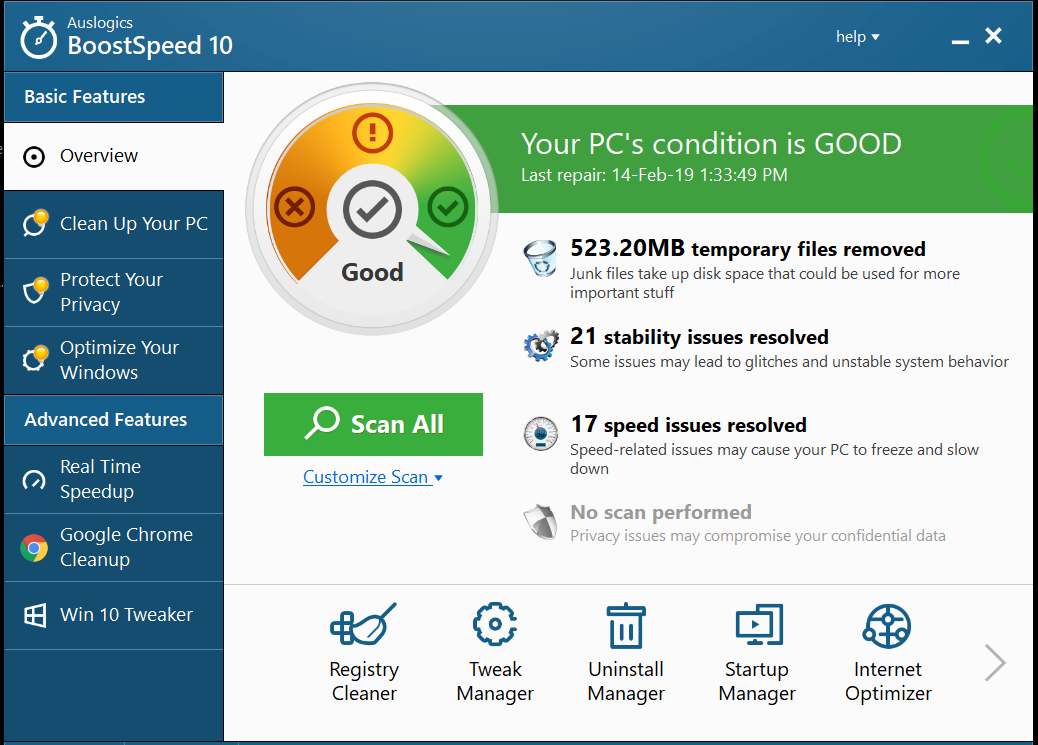
Task: Open the Uninstall Manager trash icon
Action: click(x=626, y=625)
